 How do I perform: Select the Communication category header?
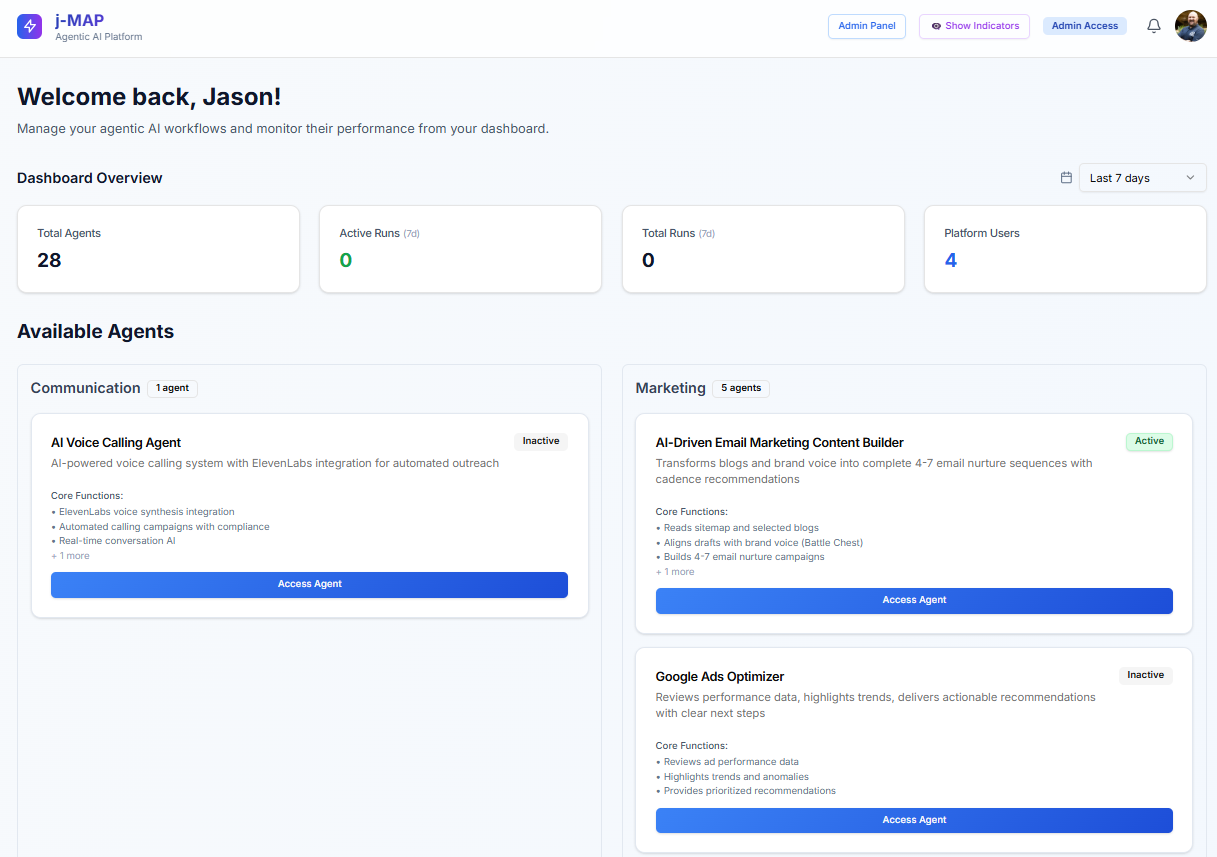[x=85, y=388]
